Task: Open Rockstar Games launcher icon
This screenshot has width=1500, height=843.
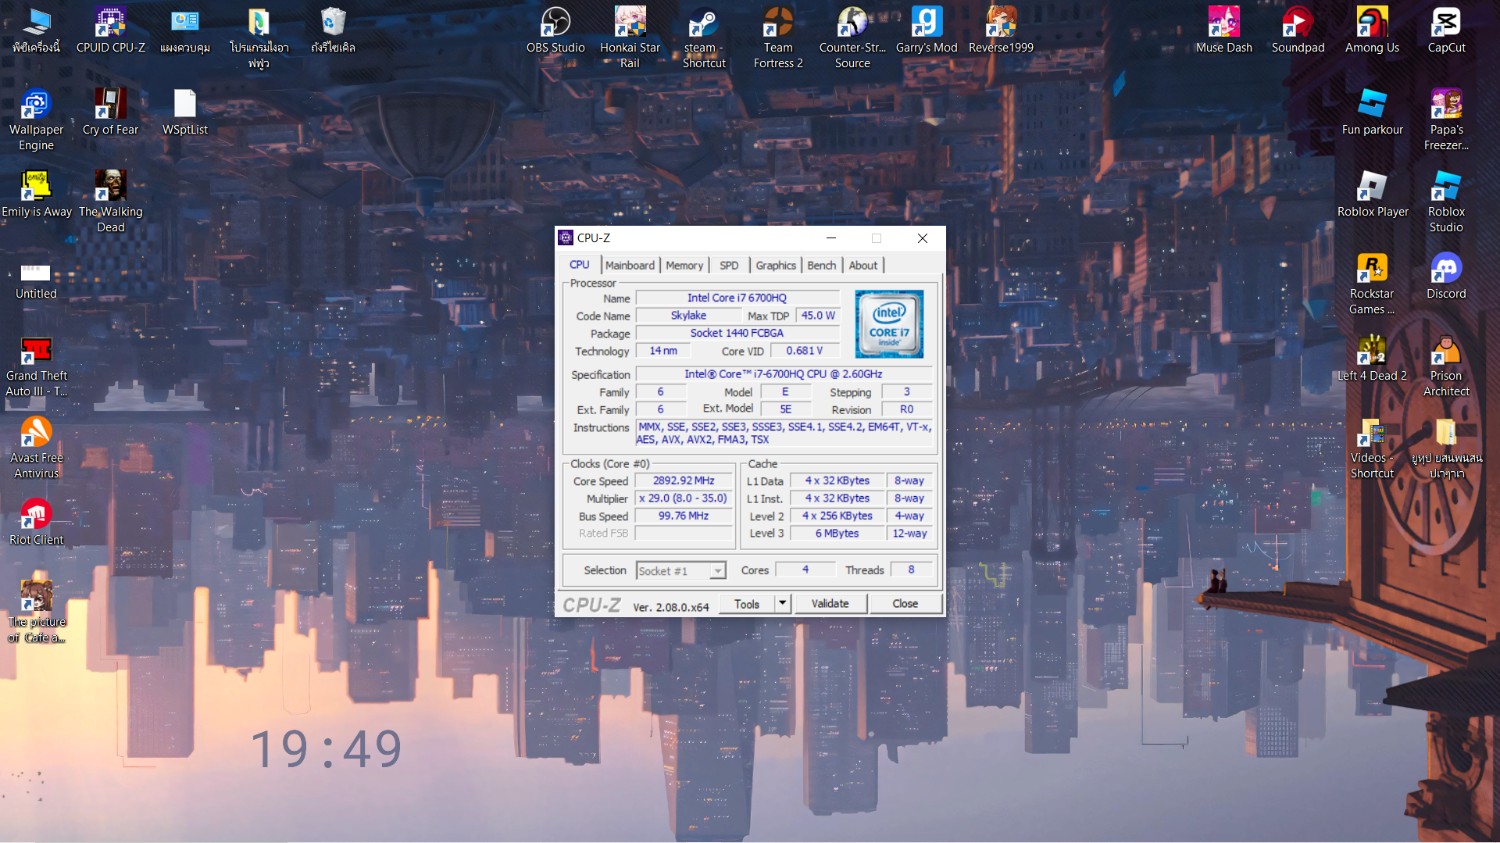Action: pyautogui.click(x=1372, y=283)
